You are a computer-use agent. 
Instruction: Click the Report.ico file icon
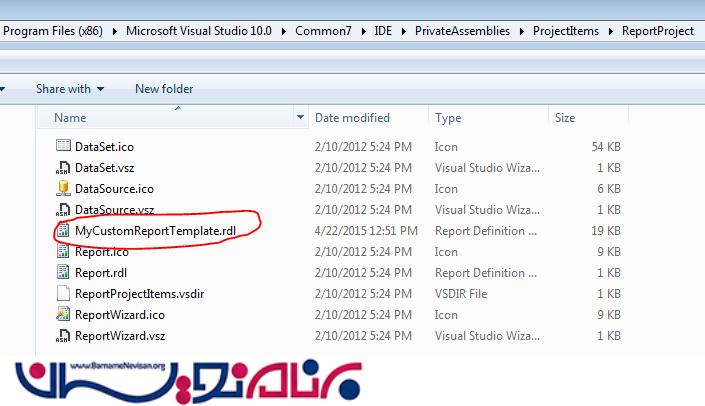[x=64, y=252]
